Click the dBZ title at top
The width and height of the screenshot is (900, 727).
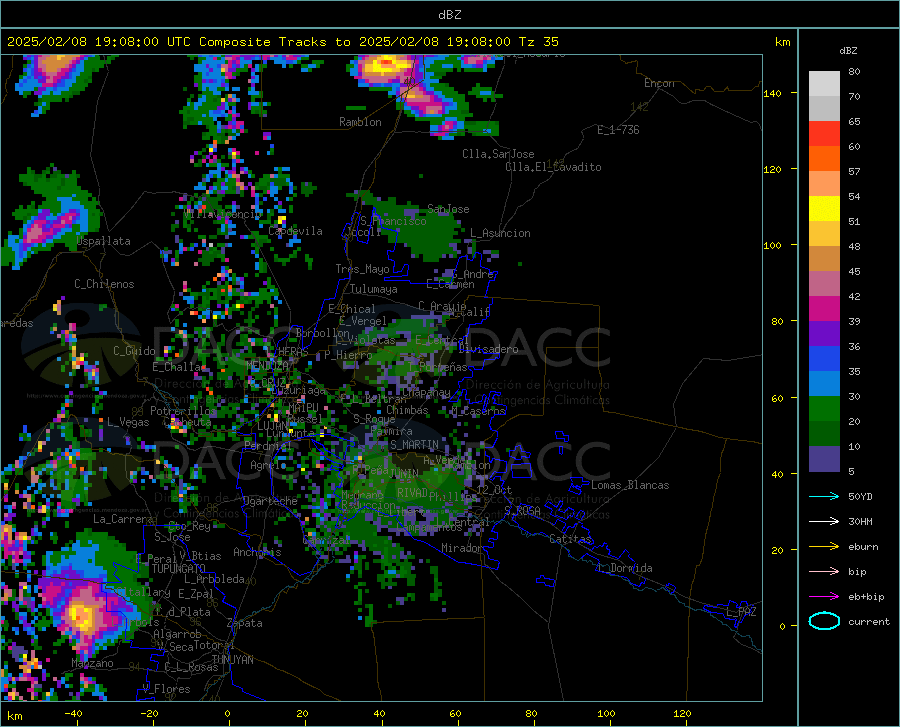(x=449, y=15)
